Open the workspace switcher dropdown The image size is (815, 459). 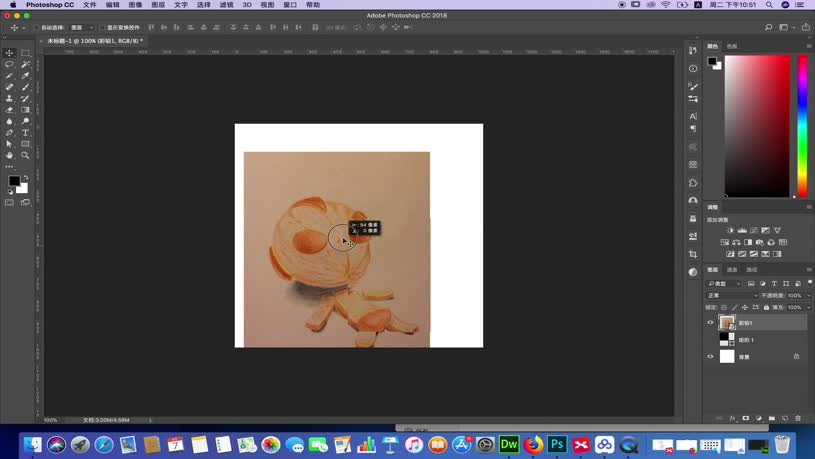[786, 28]
